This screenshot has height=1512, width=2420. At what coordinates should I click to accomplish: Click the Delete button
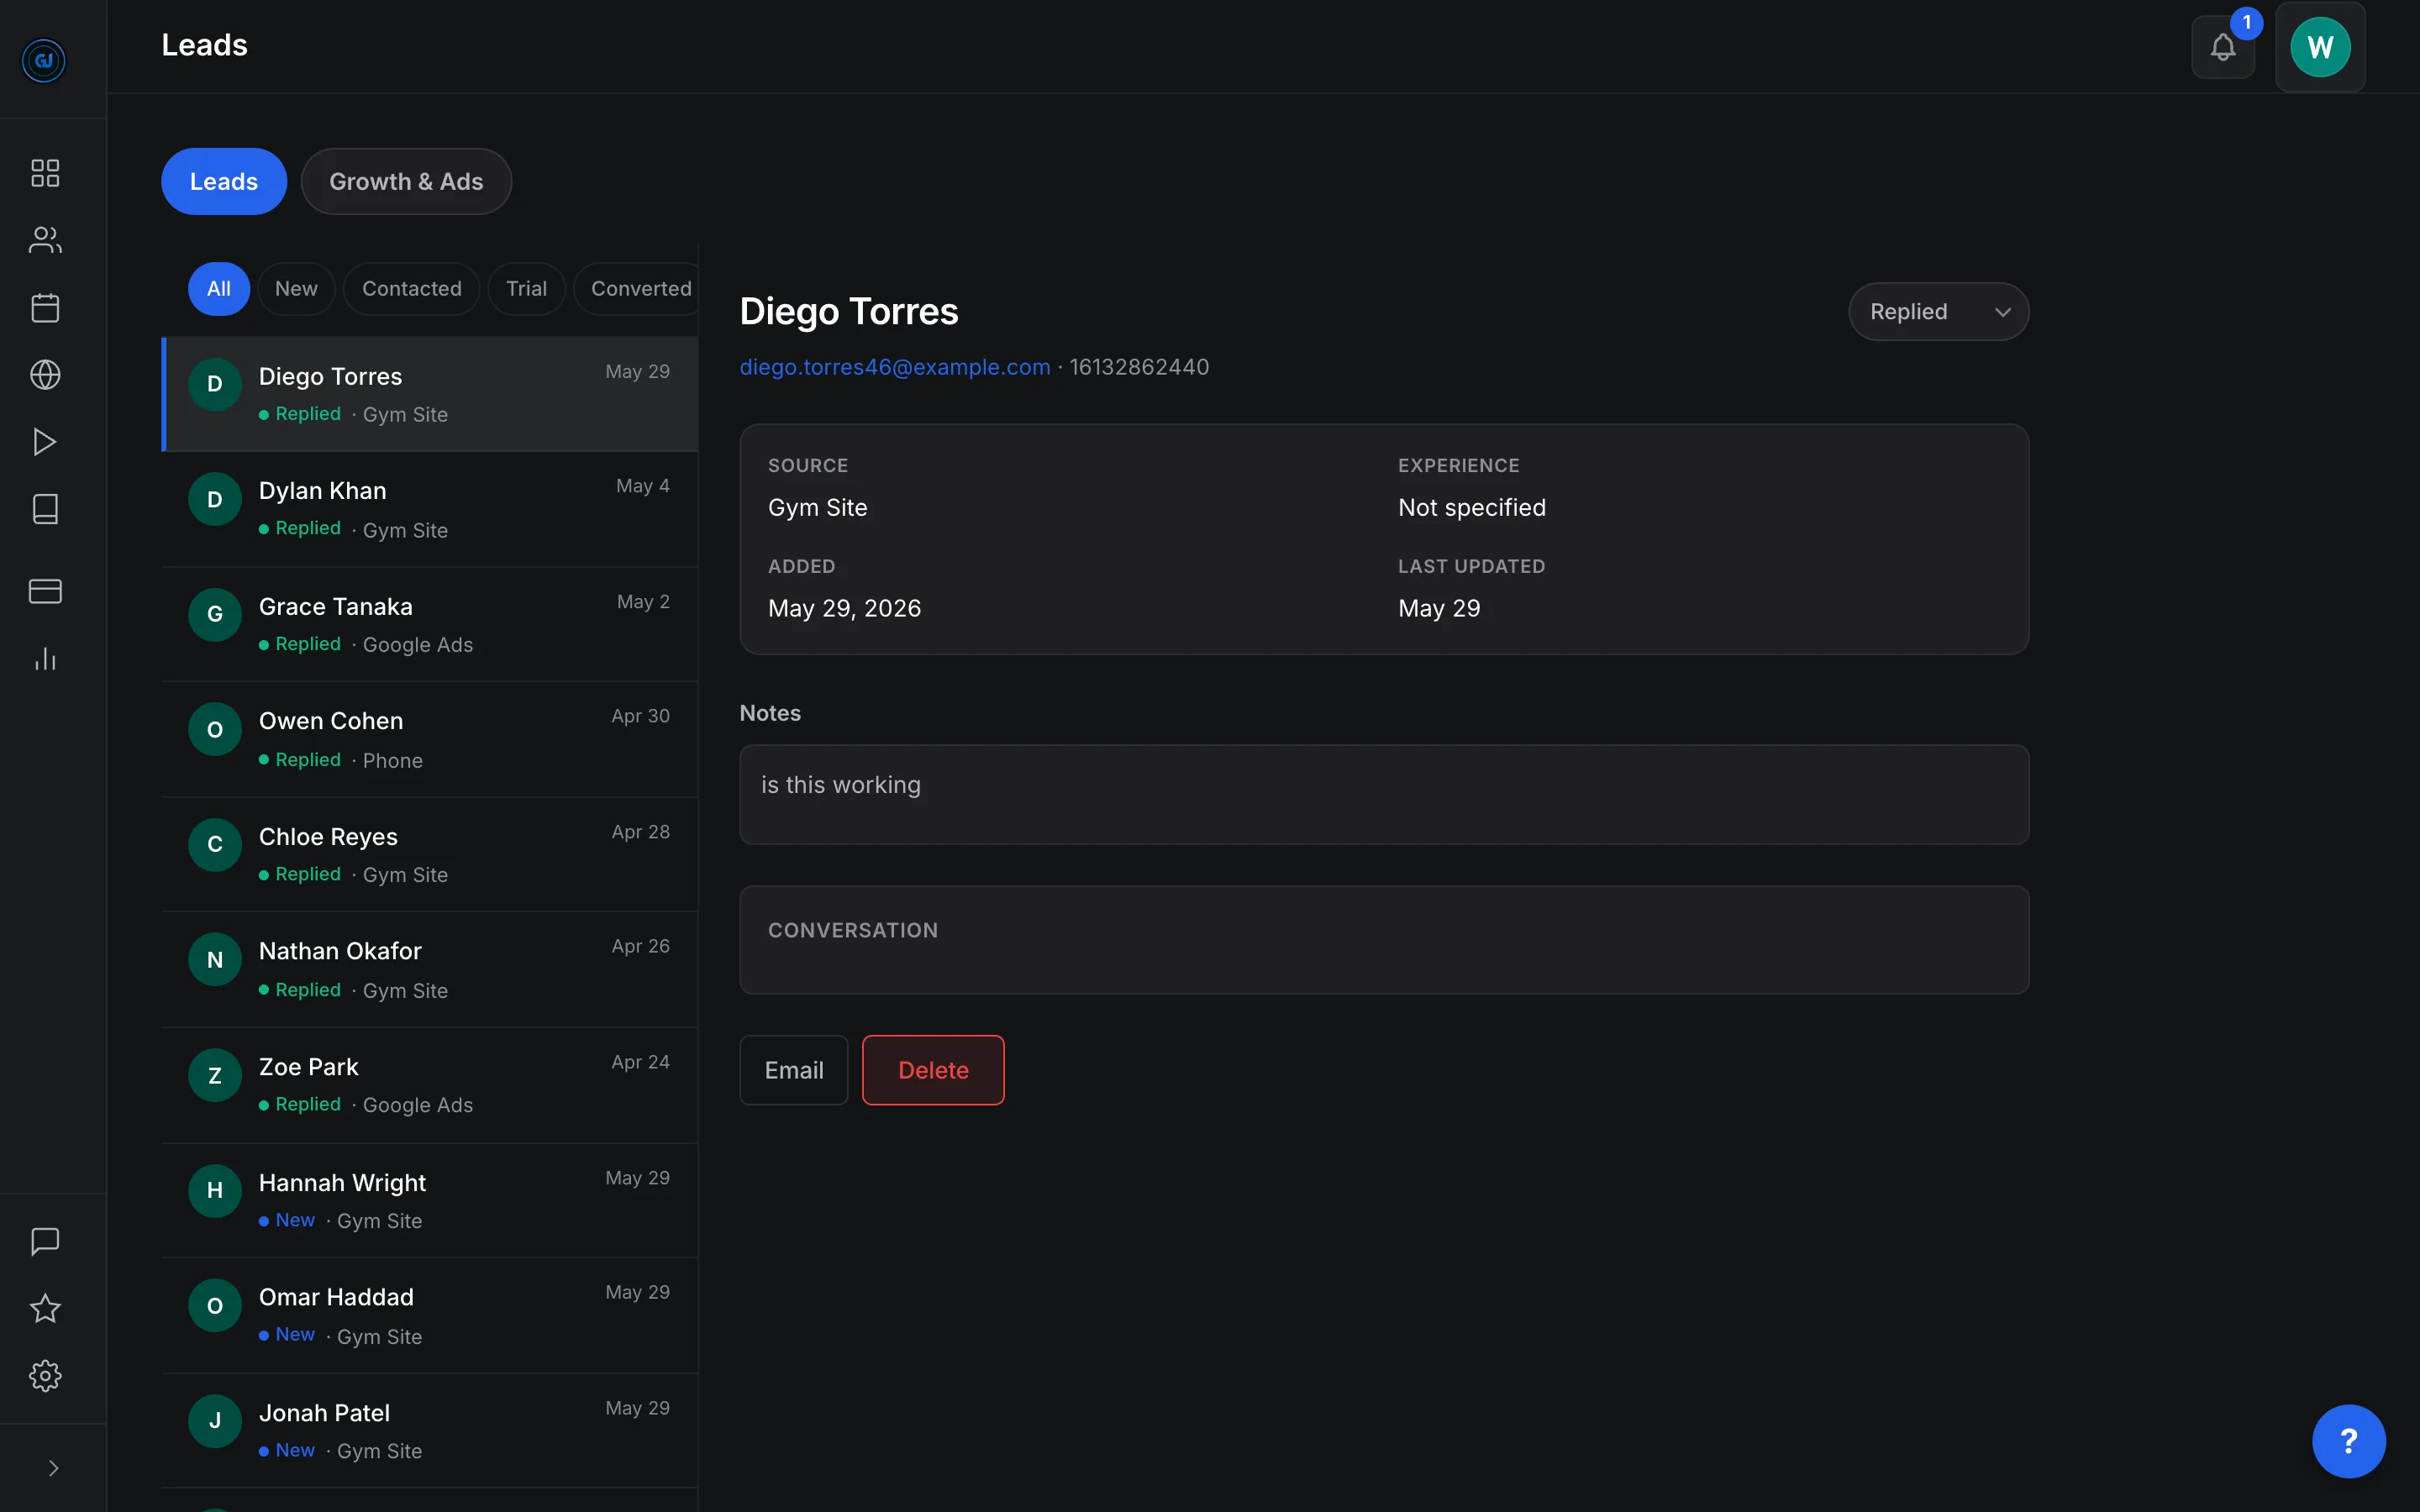click(933, 1070)
